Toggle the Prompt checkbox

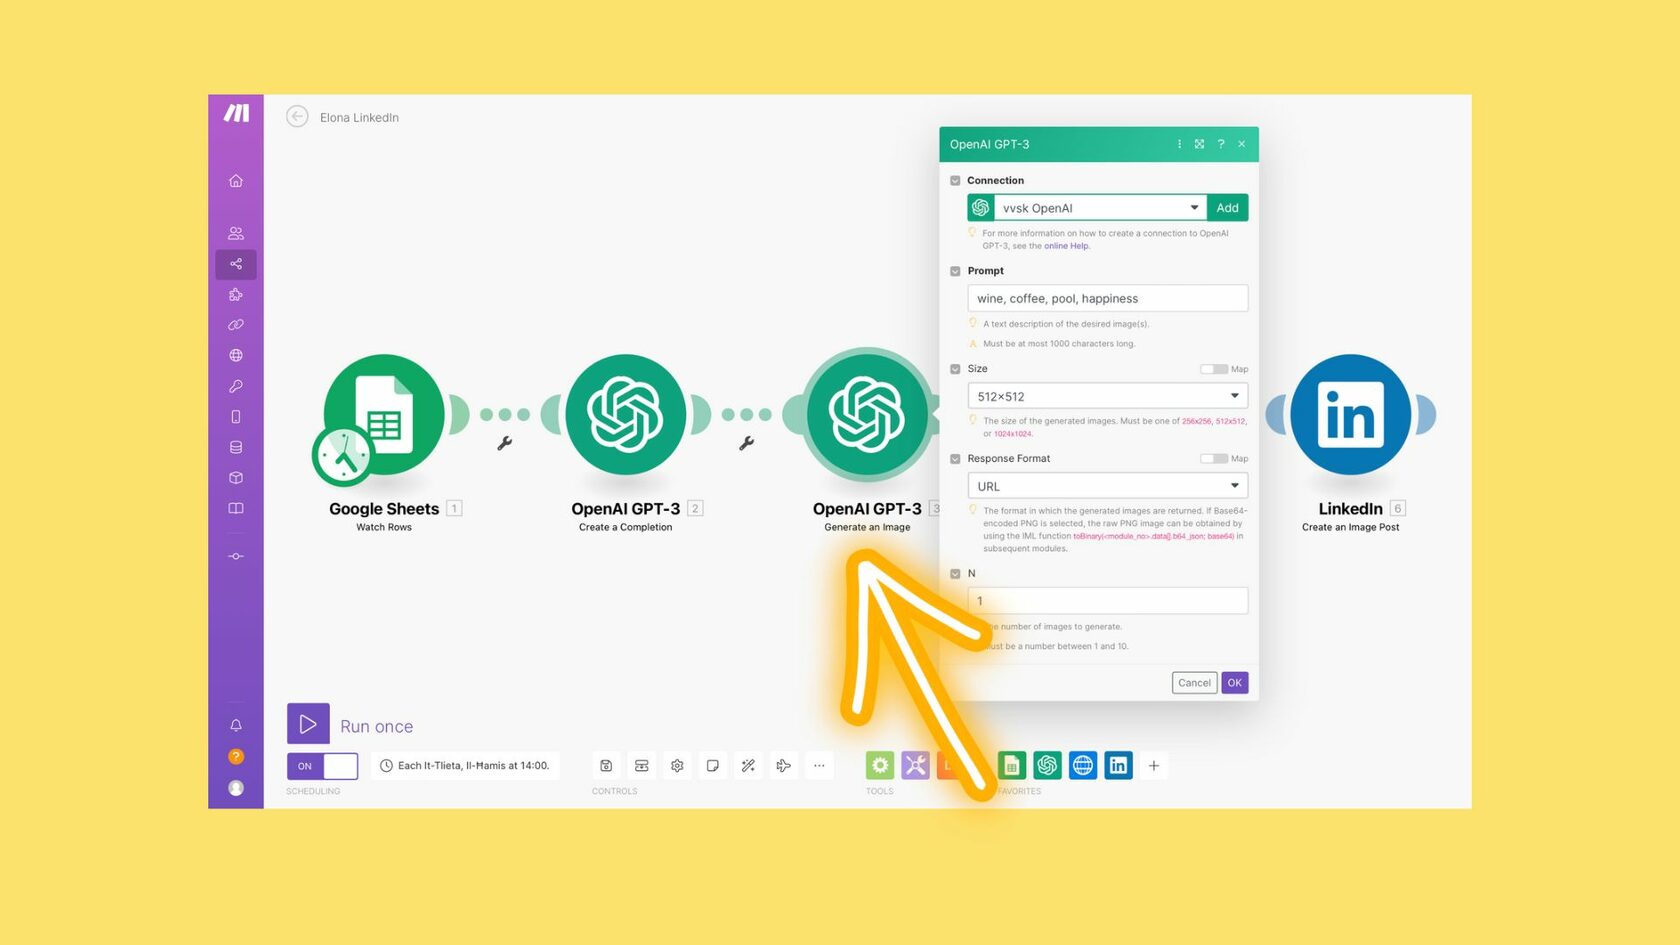pos(955,271)
